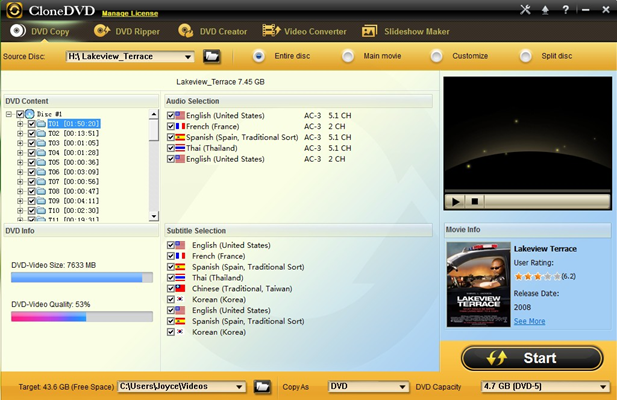
Task: Uncheck the Disc #1 checkbox
Action: tap(20, 114)
